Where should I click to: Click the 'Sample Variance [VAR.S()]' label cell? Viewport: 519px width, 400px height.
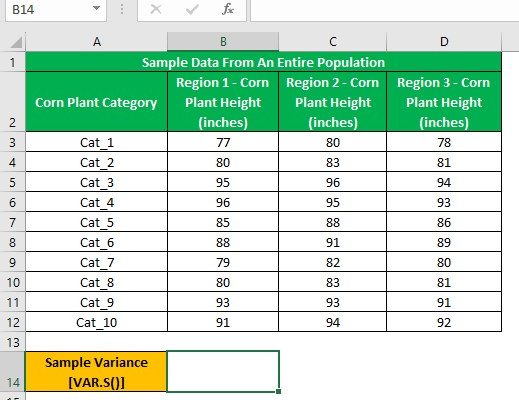[96, 371]
